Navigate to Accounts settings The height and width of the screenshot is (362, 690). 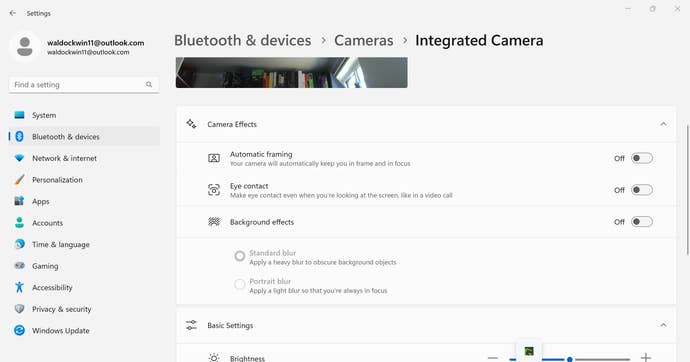84,223
